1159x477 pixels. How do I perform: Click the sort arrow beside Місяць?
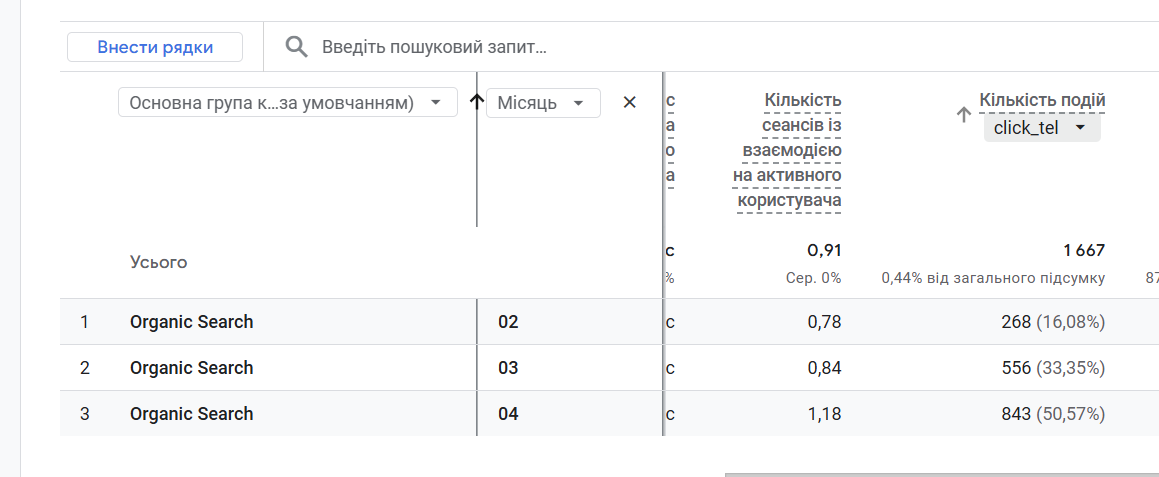[x=476, y=102]
